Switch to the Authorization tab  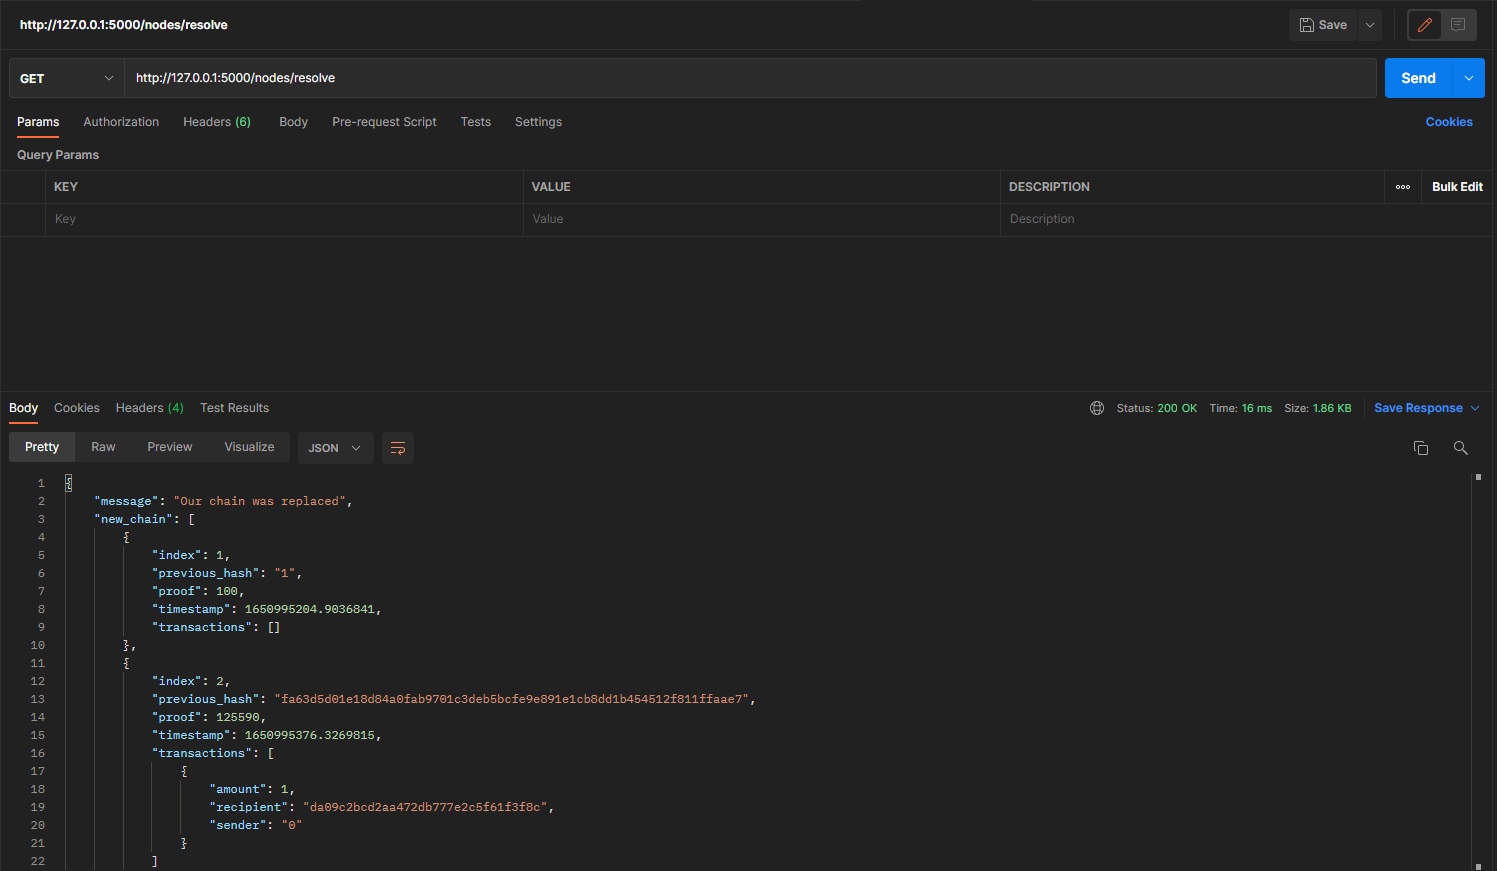121,122
